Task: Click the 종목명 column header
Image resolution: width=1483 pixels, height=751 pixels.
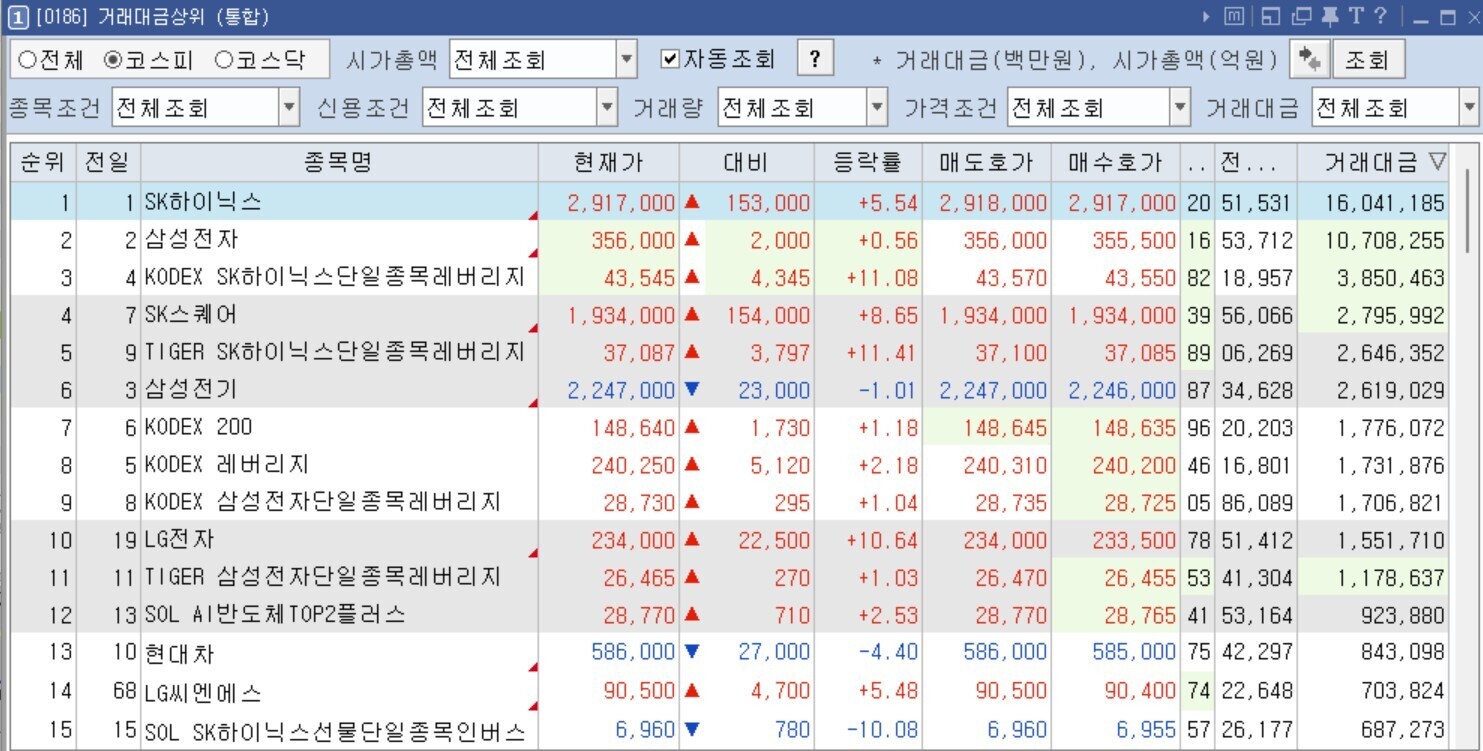Action: (339, 162)
